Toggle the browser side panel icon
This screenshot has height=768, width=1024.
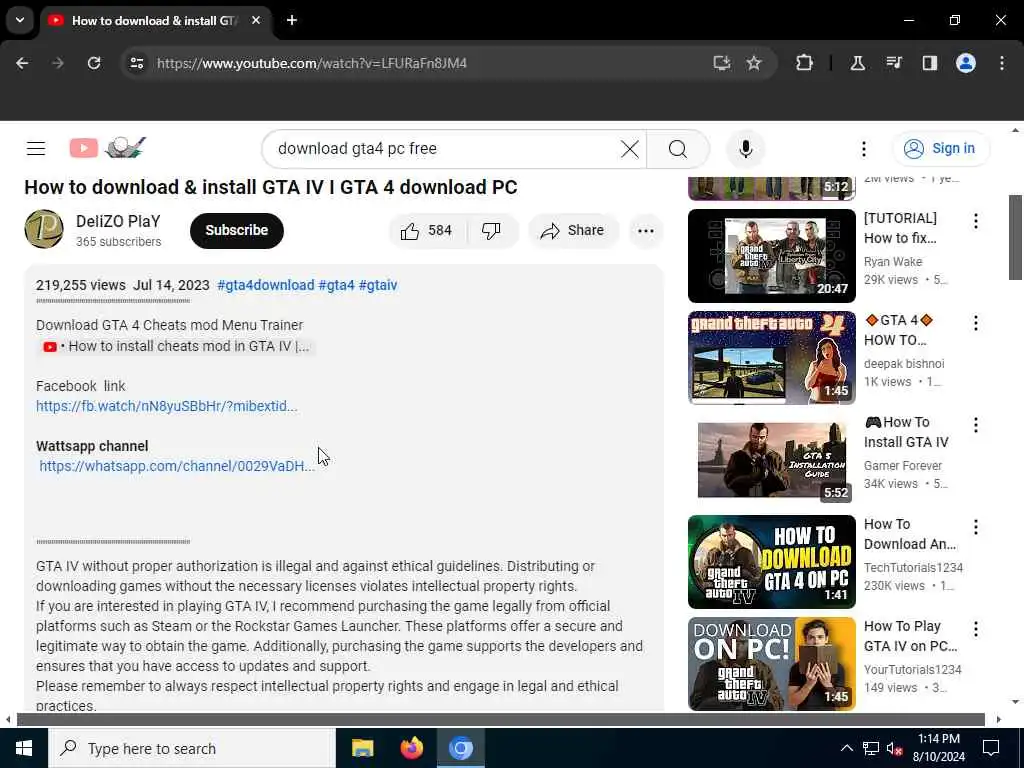[929, 63]
